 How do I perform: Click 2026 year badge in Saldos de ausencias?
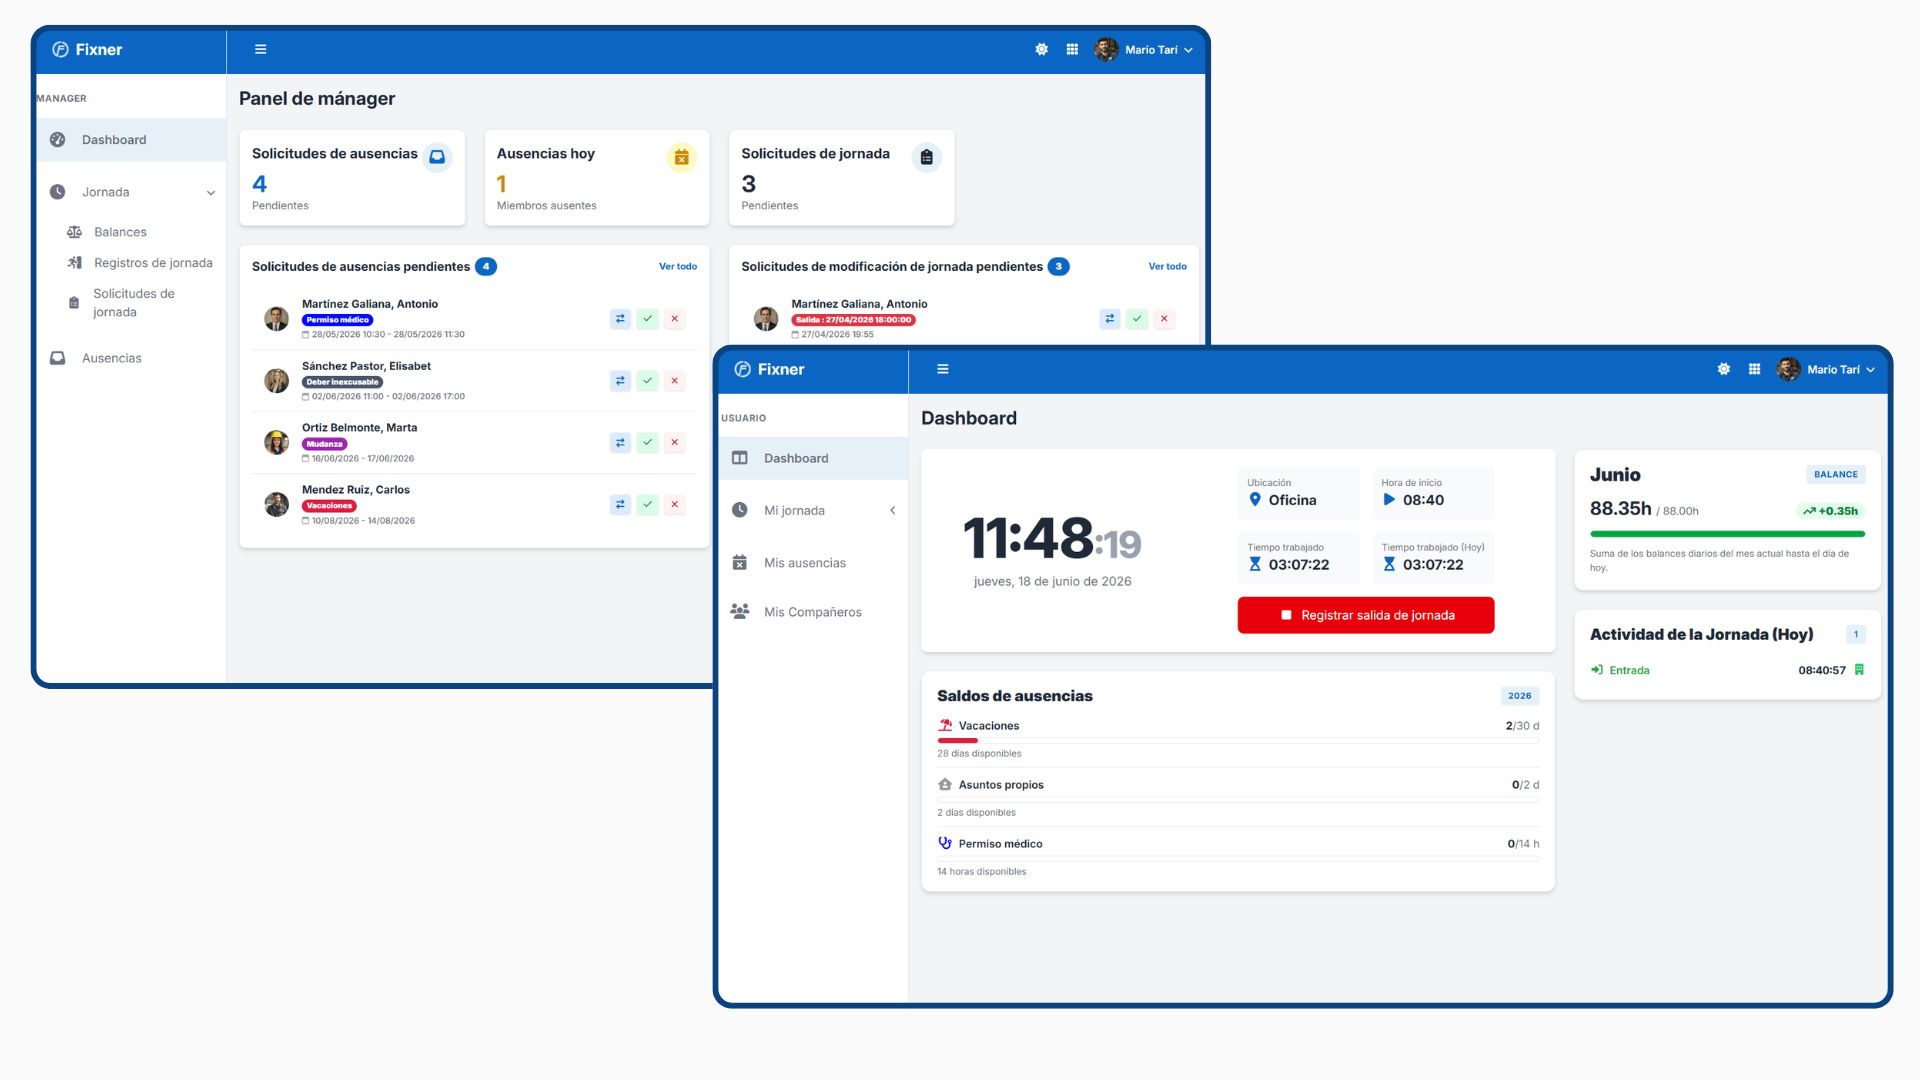1519,696
